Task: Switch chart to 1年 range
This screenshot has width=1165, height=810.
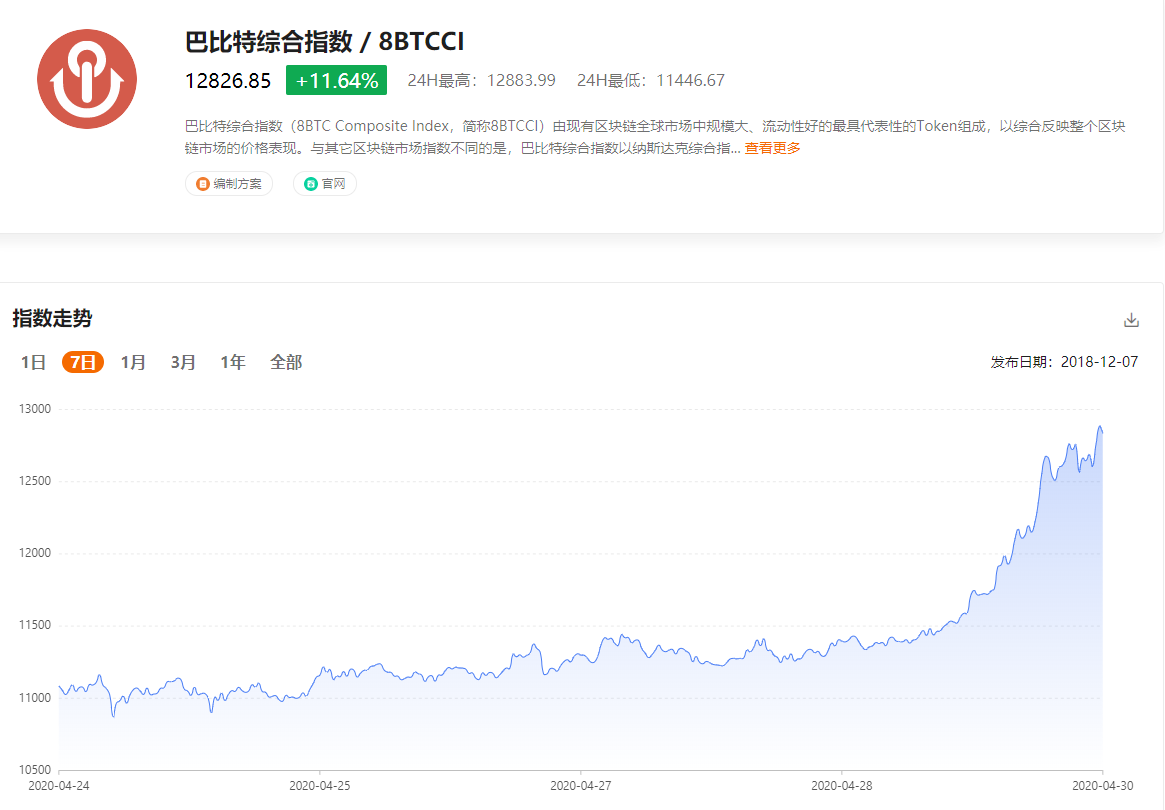Action: (x=233, y=362)
